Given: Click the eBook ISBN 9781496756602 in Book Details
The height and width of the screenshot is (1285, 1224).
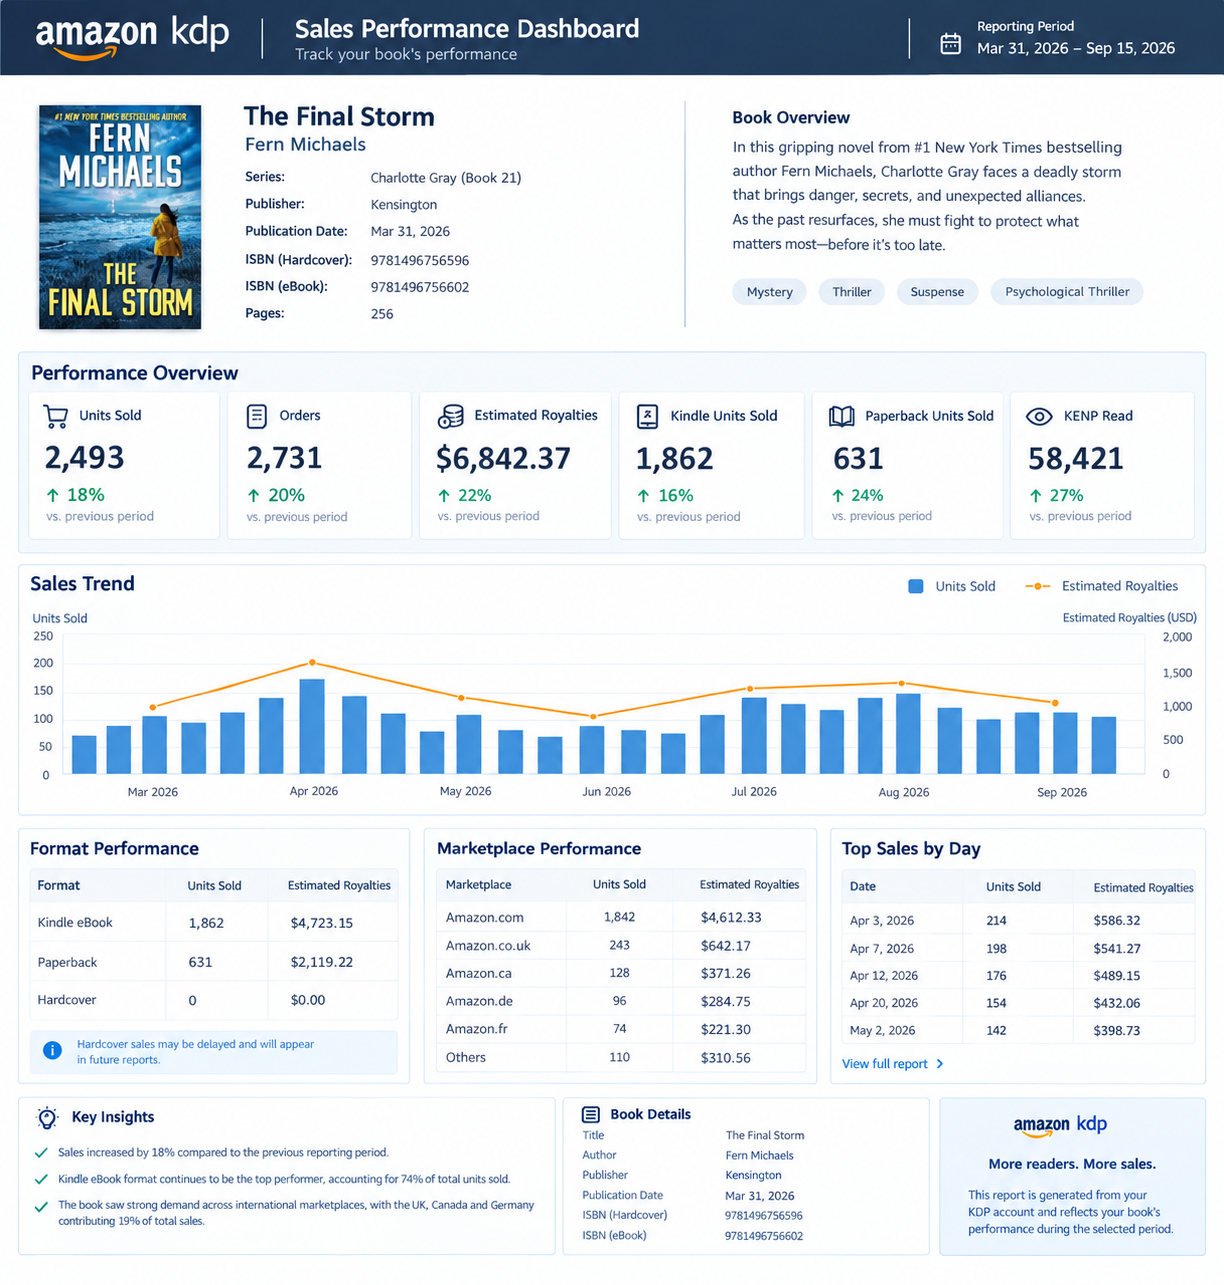Looking at the screenshot, I should [764, 1236].
